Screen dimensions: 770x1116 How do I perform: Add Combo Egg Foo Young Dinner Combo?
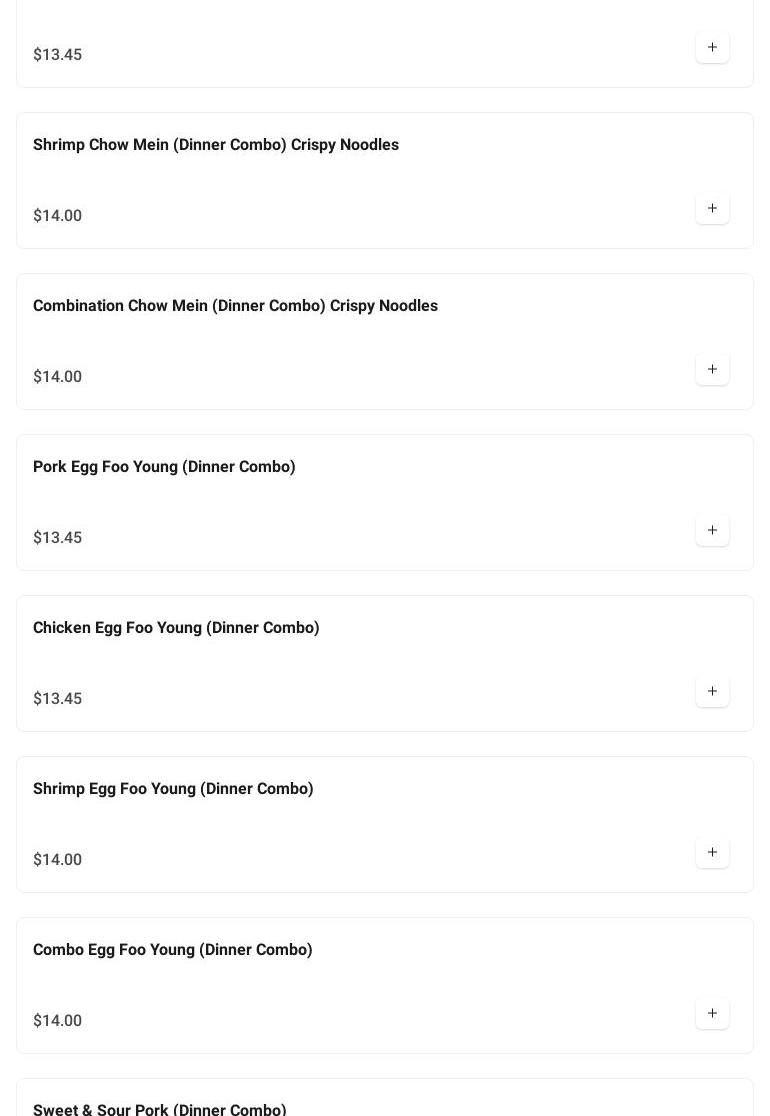[x=712, y=1013]
